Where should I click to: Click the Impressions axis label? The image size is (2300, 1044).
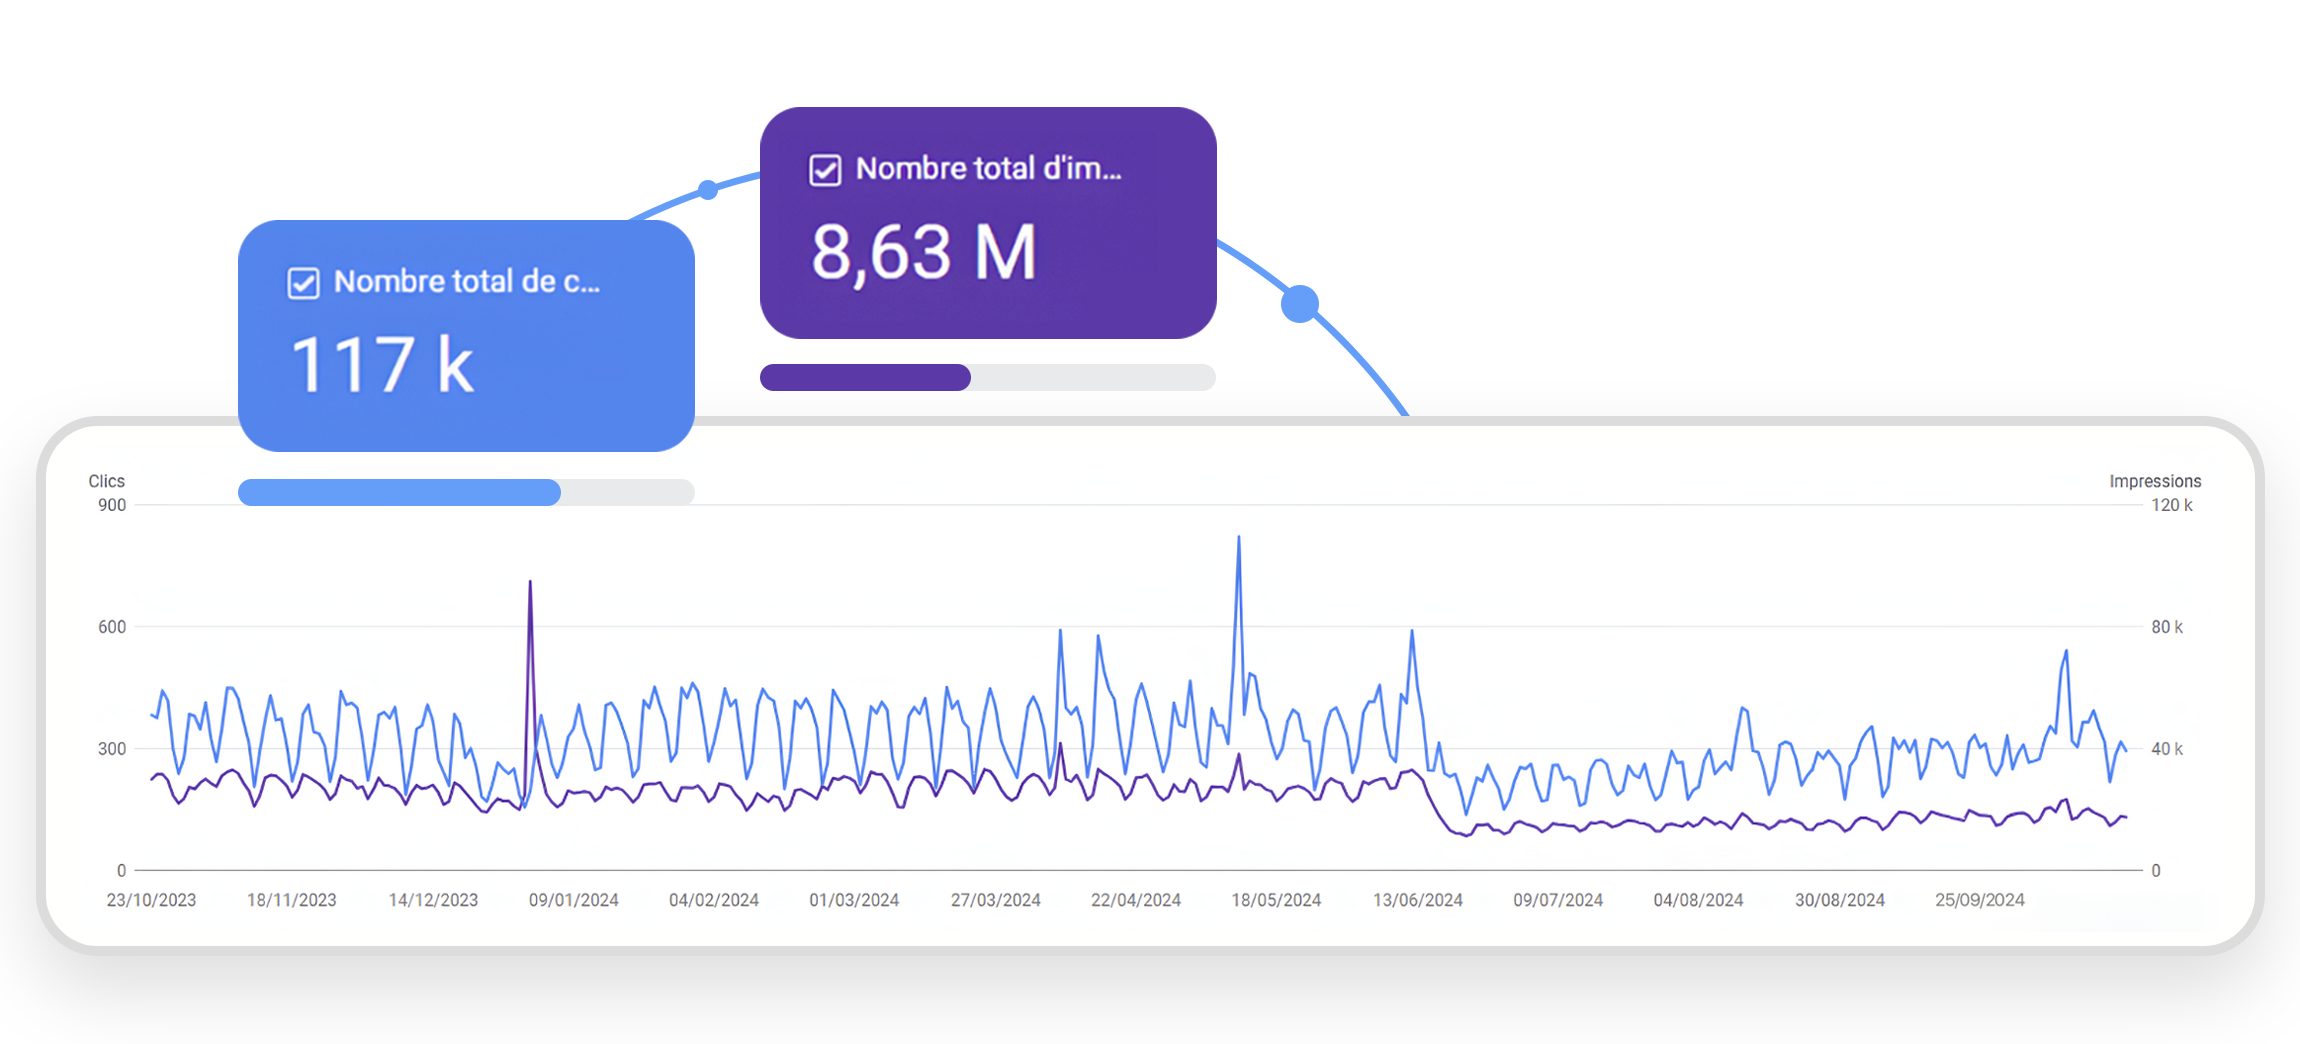tap(2155, 481)
